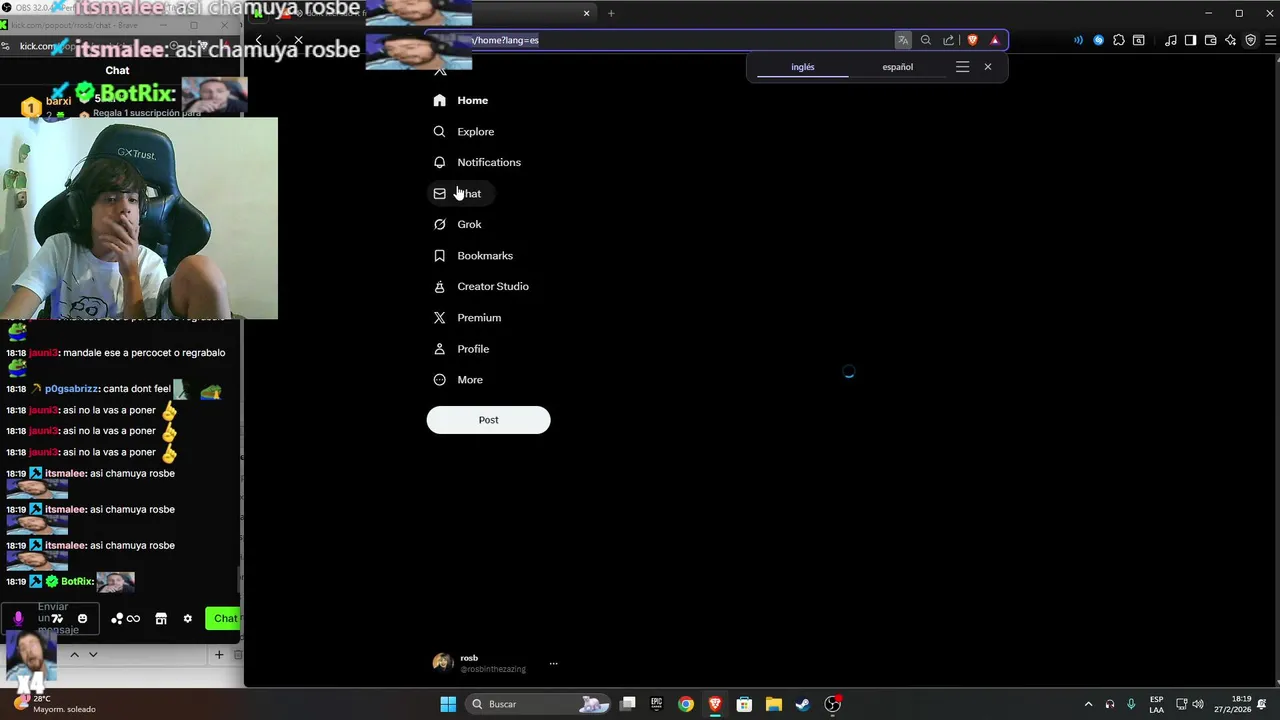The image size is (1280, 720).
Task: Click the green Chat send button
Action: [x=224, y=618]
